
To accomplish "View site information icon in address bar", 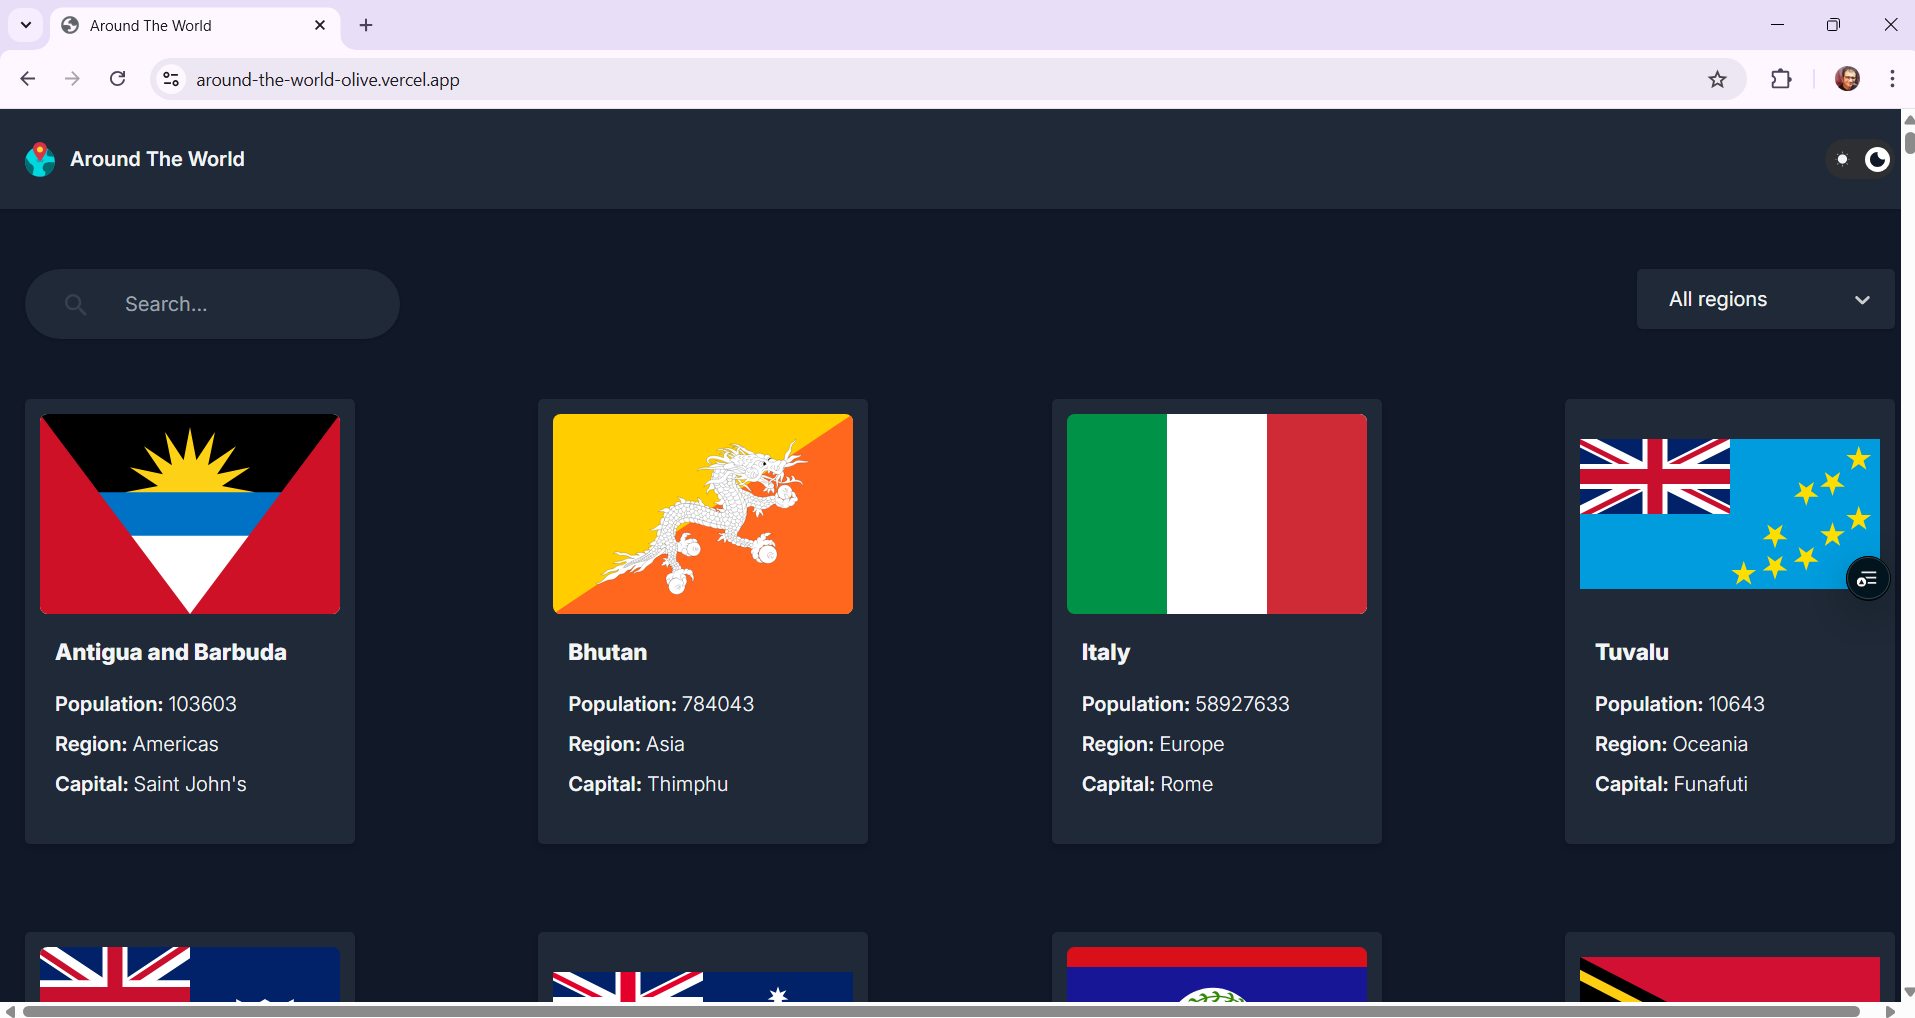I will (x=171, y=80).
